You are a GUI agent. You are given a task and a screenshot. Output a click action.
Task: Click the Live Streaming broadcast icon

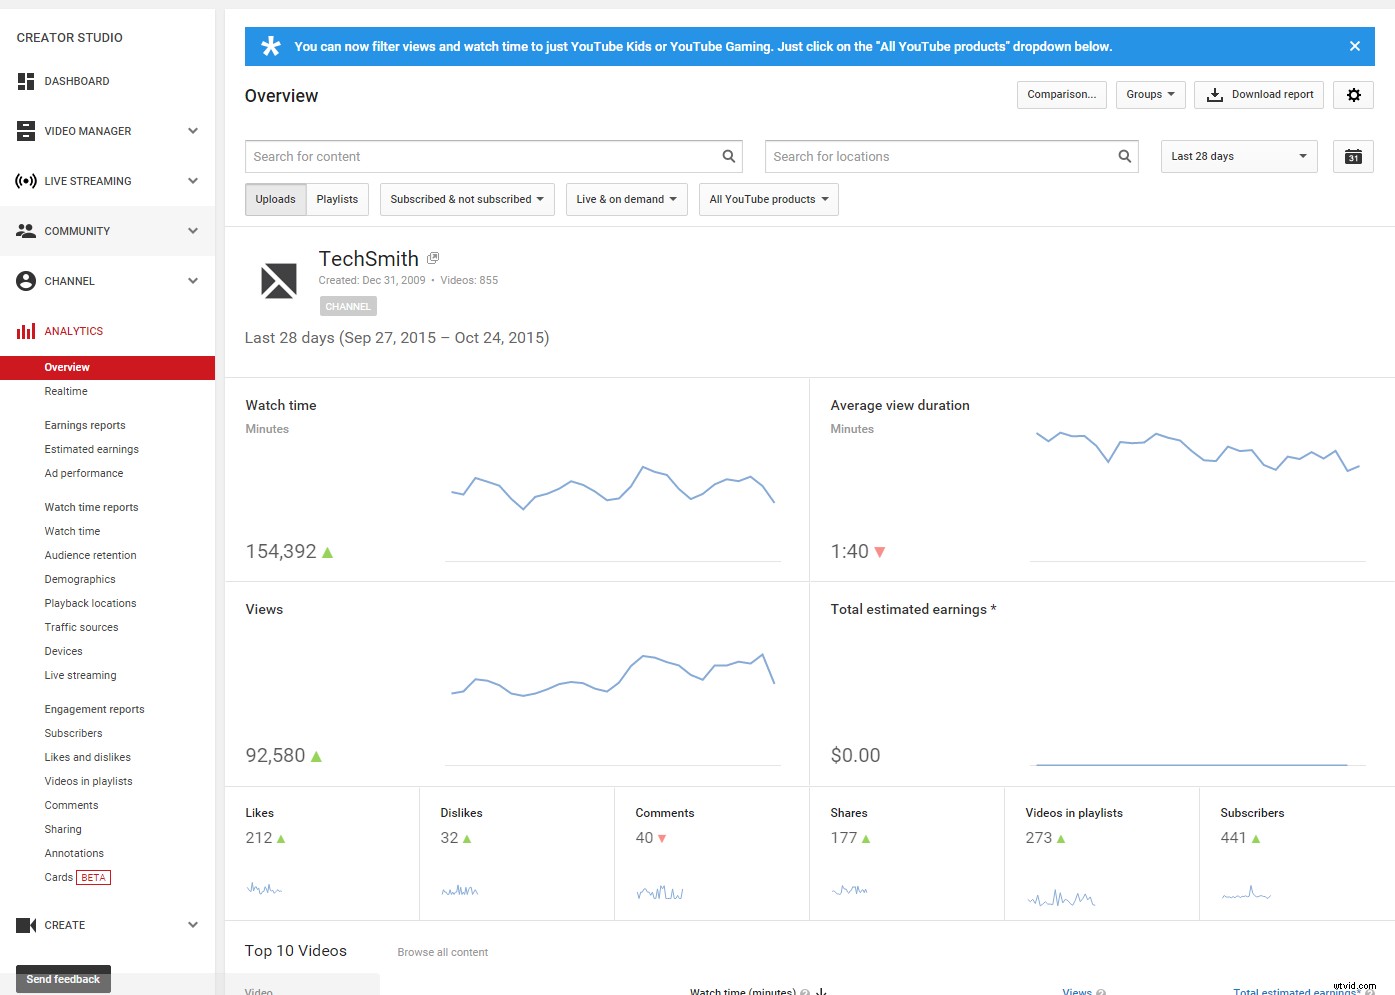point(25,181)
